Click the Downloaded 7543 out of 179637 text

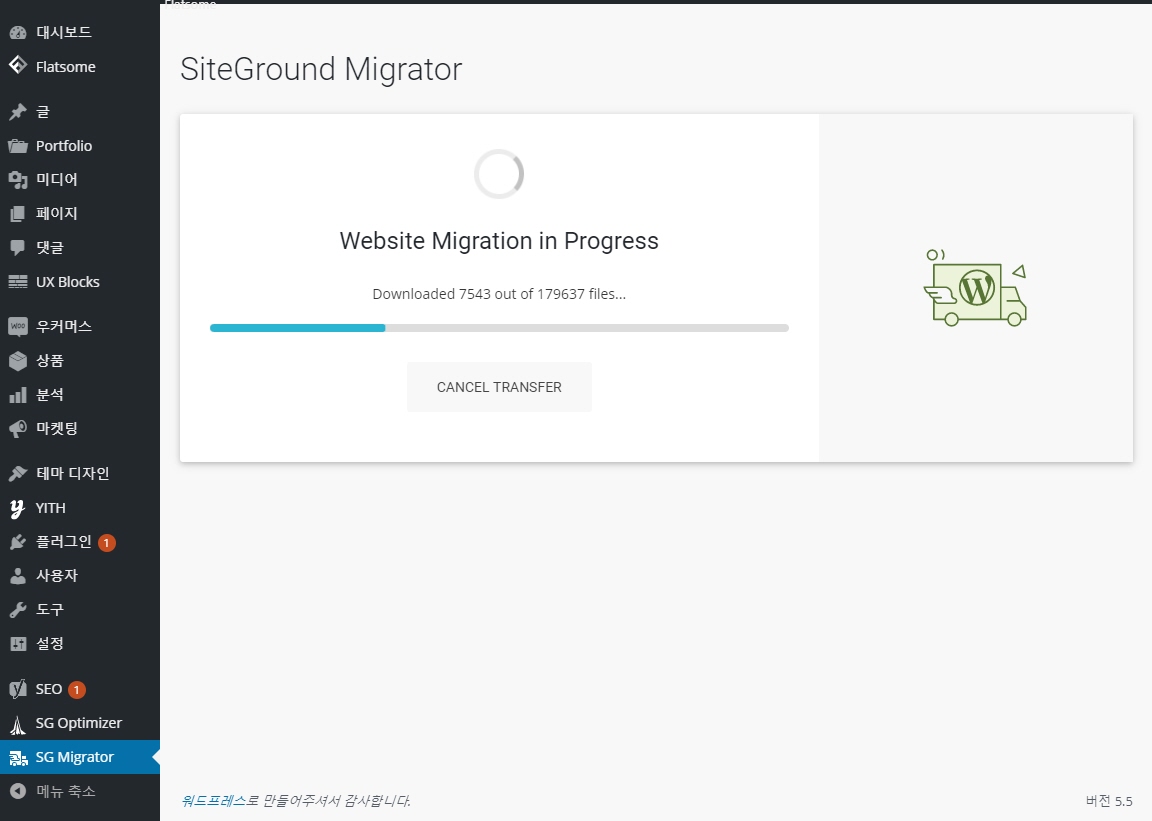[x=499, y=294]
